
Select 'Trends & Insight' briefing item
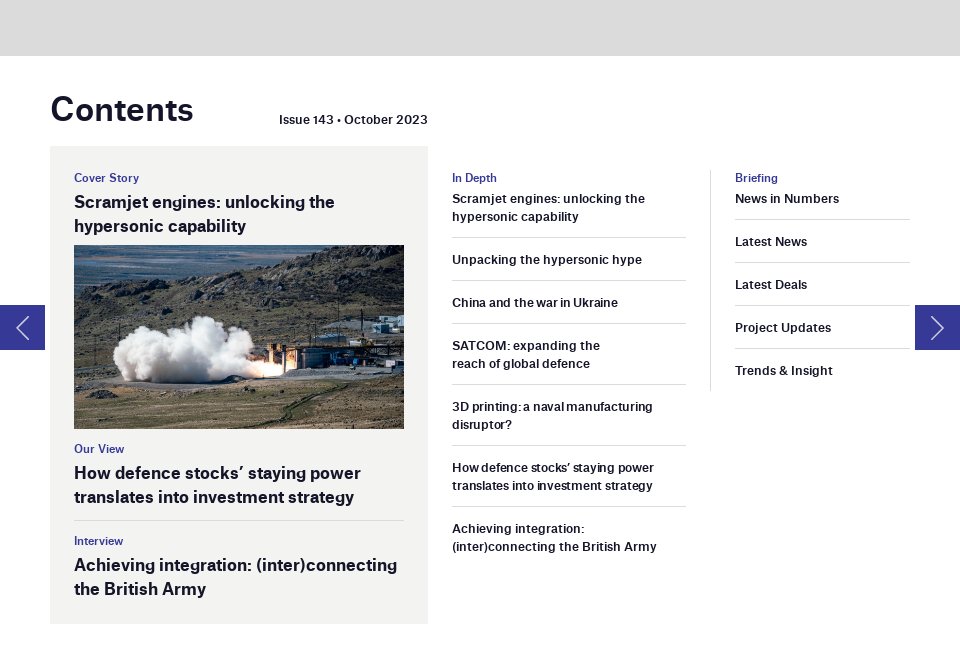[x=784, y=371]
